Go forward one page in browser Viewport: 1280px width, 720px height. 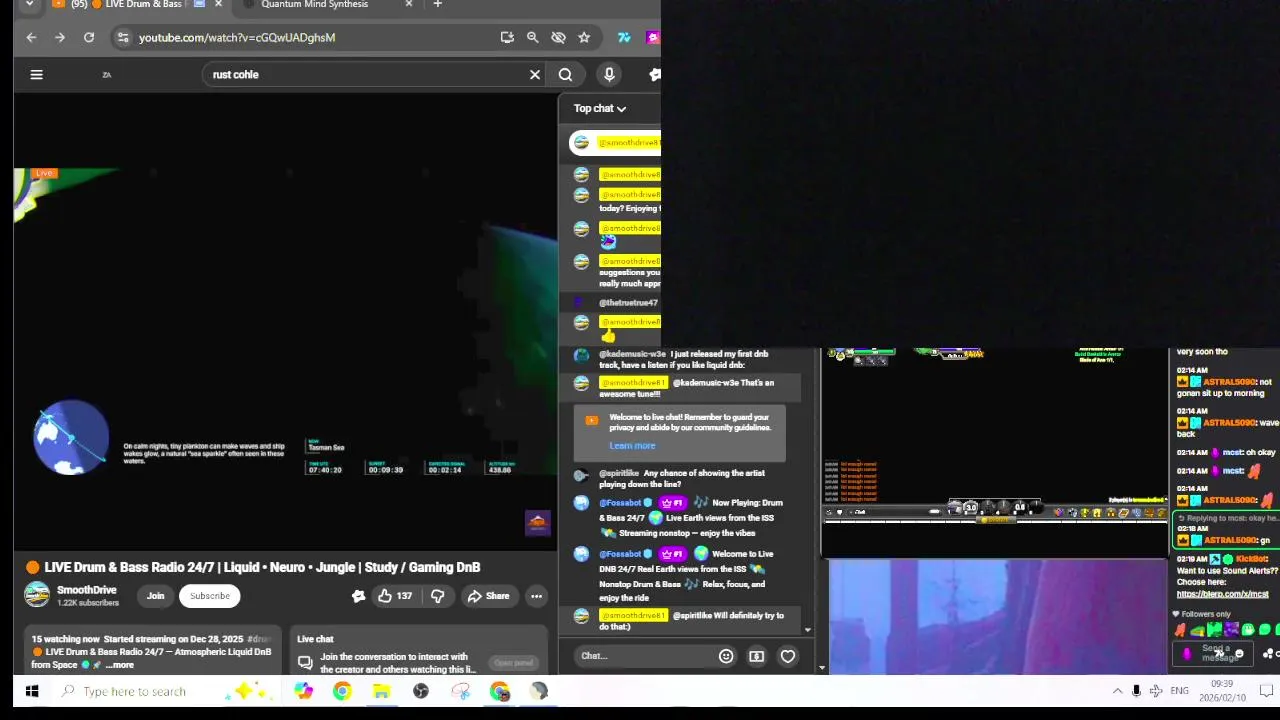(x=60, y=37)
